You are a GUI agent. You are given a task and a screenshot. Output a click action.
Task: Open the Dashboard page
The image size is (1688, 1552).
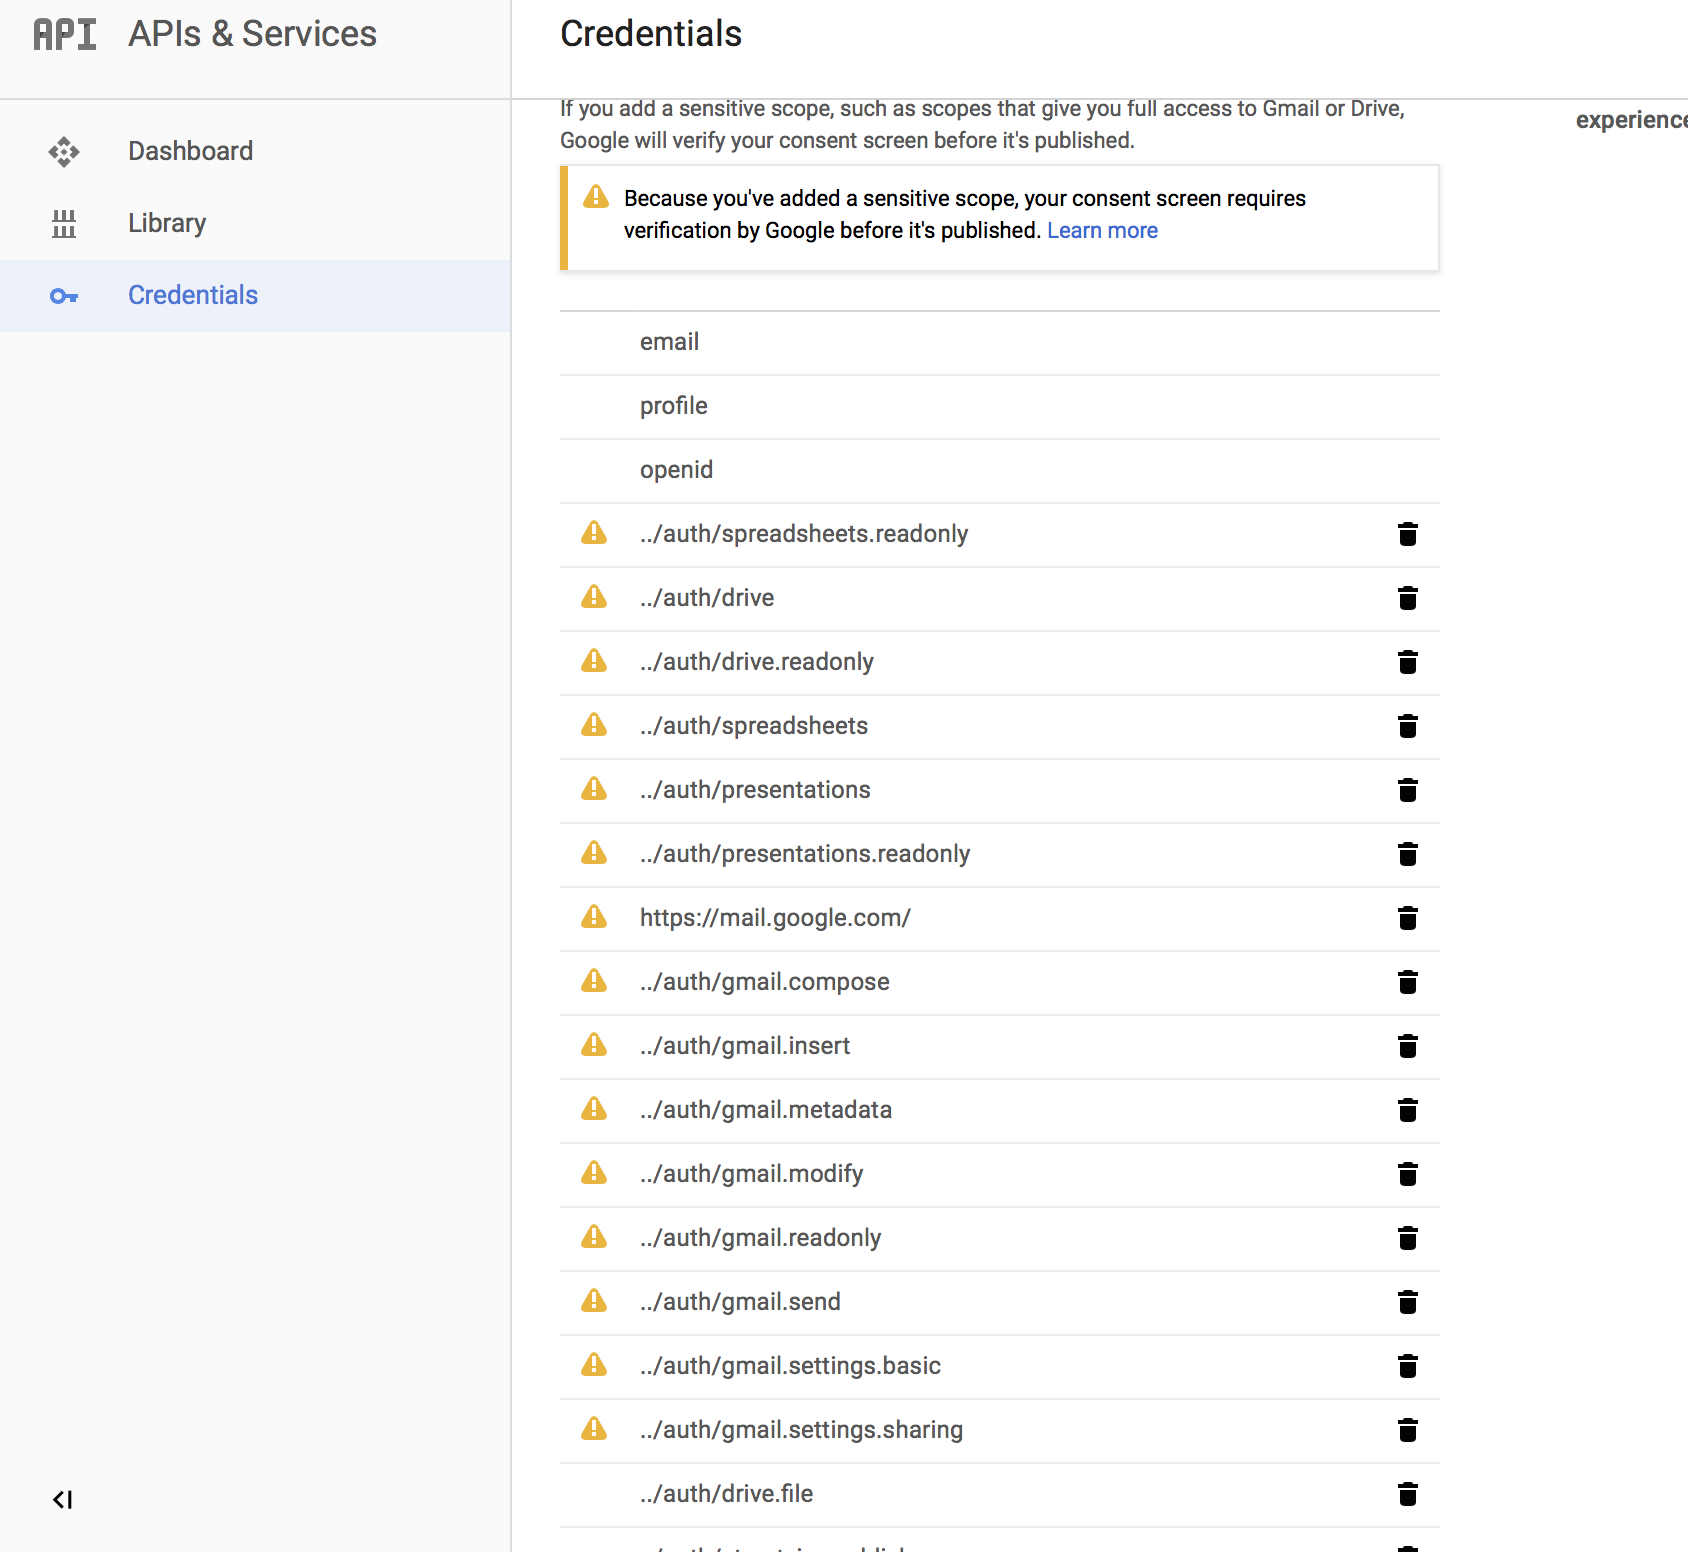pos(190,151)
